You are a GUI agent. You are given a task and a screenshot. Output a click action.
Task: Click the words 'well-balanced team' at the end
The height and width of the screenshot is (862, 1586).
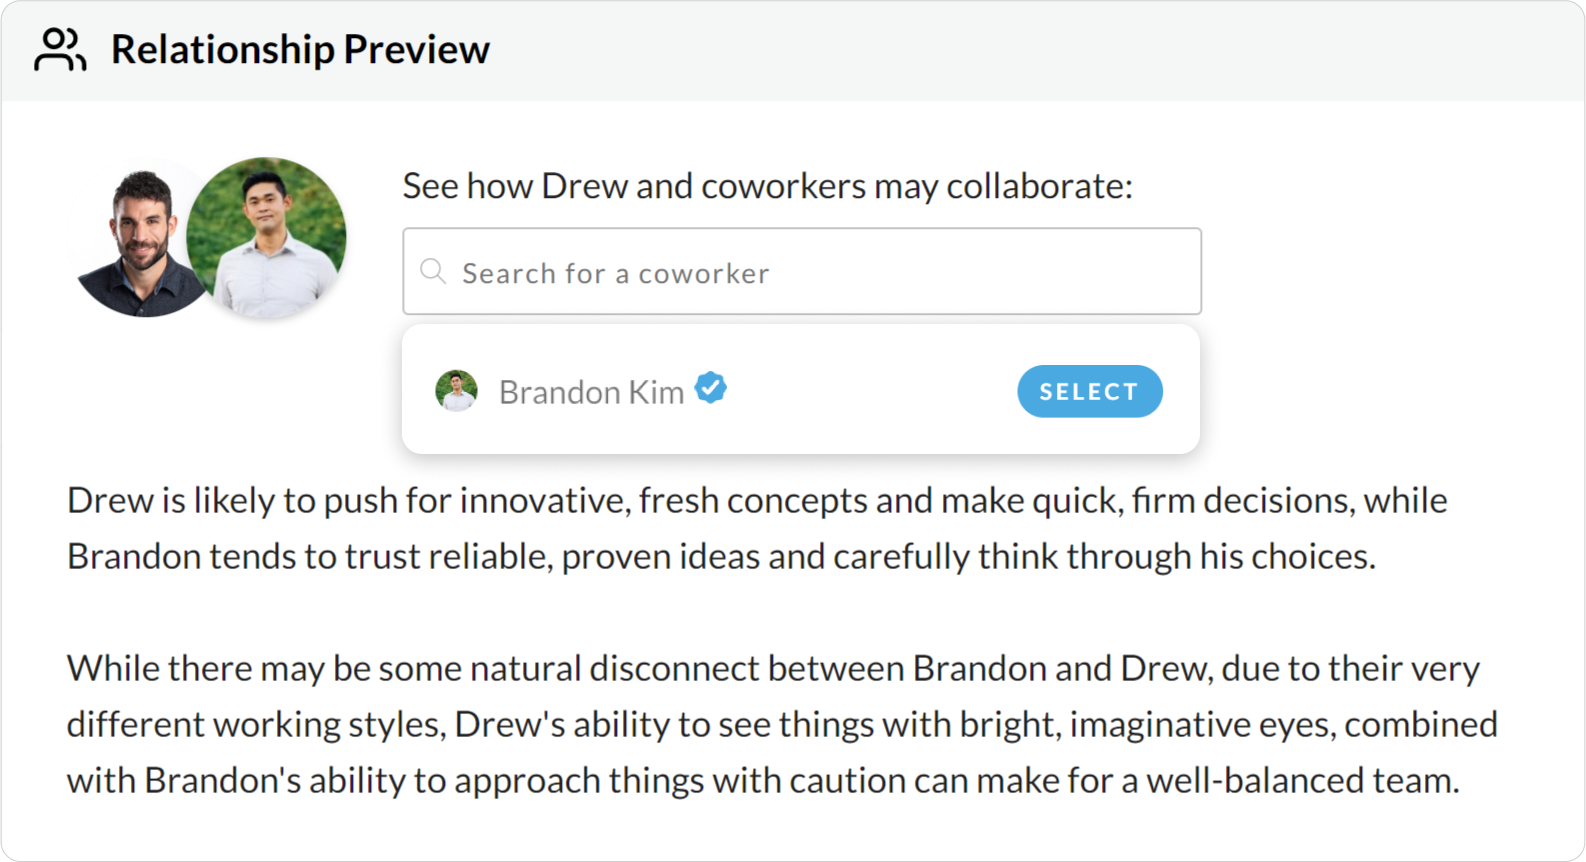pyautogui.click(x=1302, y=780)
